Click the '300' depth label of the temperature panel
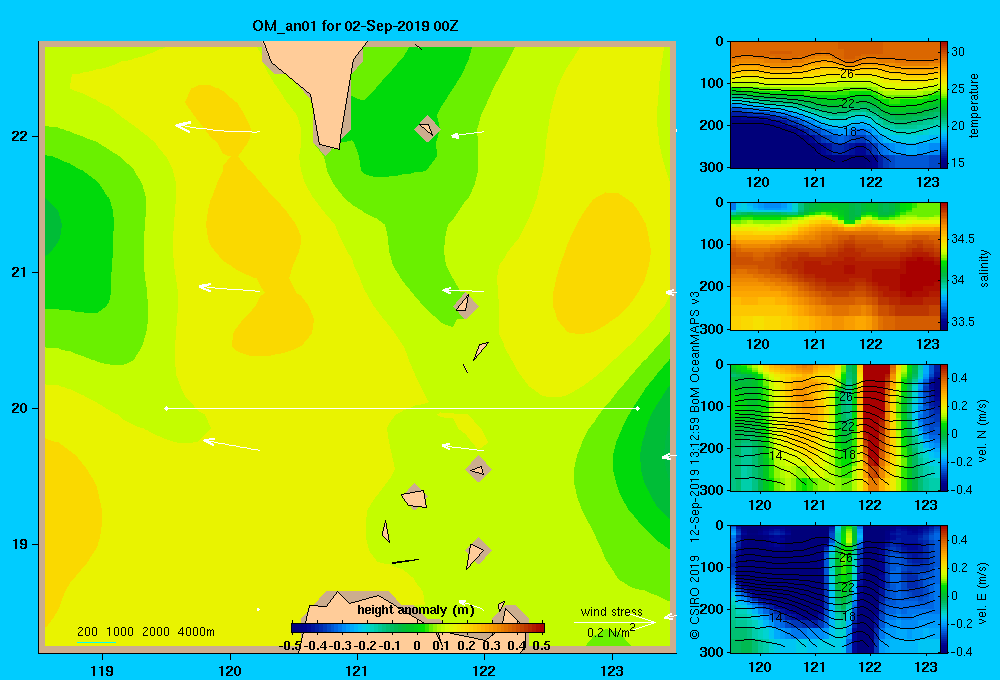 pos(711,167)
